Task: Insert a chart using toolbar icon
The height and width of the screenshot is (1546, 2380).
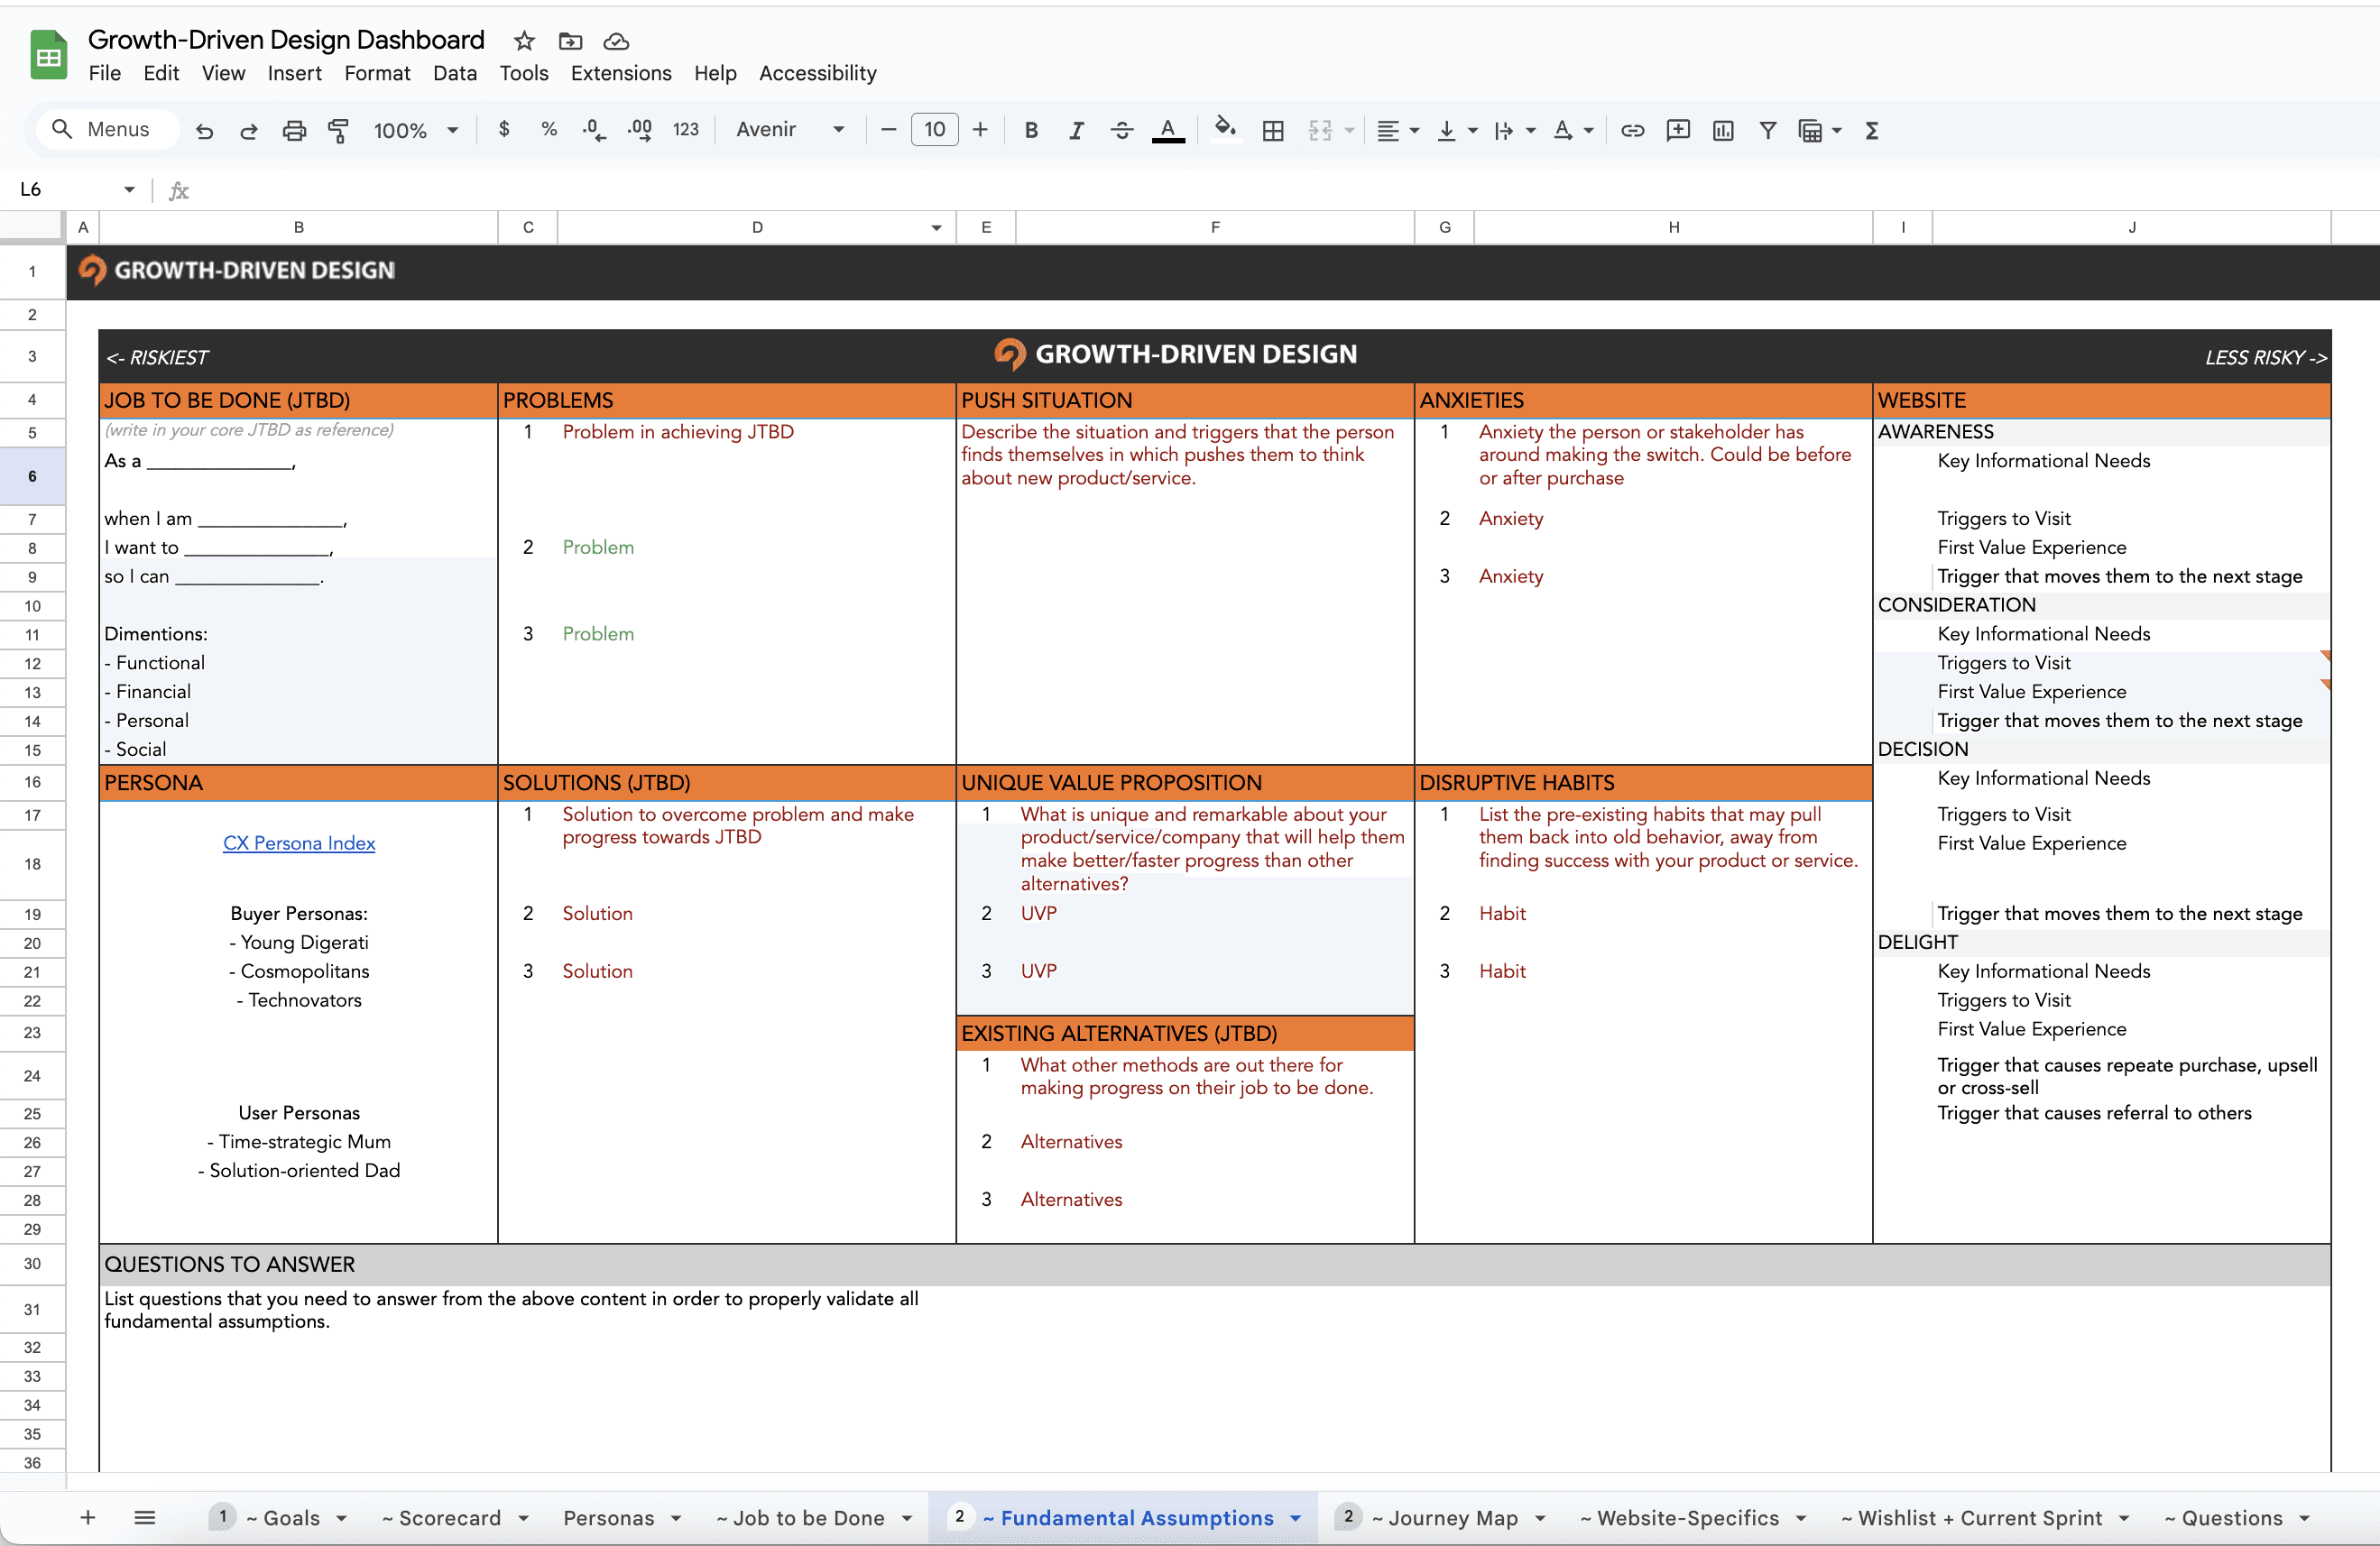Action: point(1722,130)
